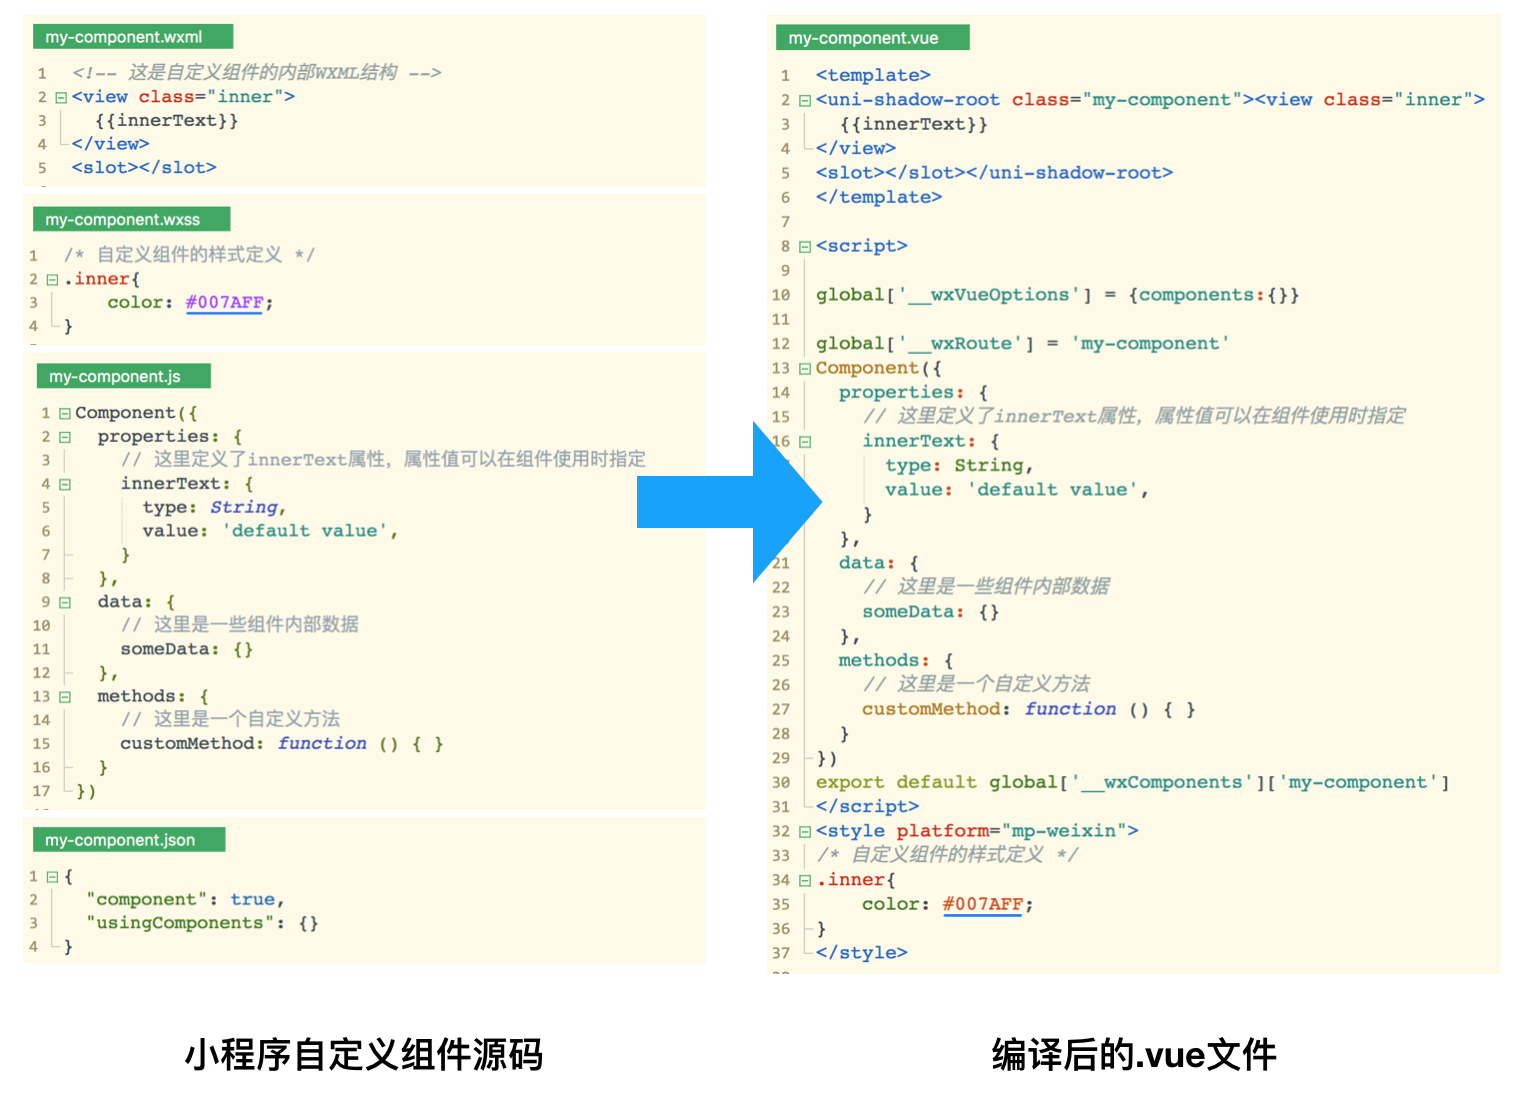Collapse the script block in my-component.vue
This screenshot has height=1116, width=1522.
(x=805, y=247)
